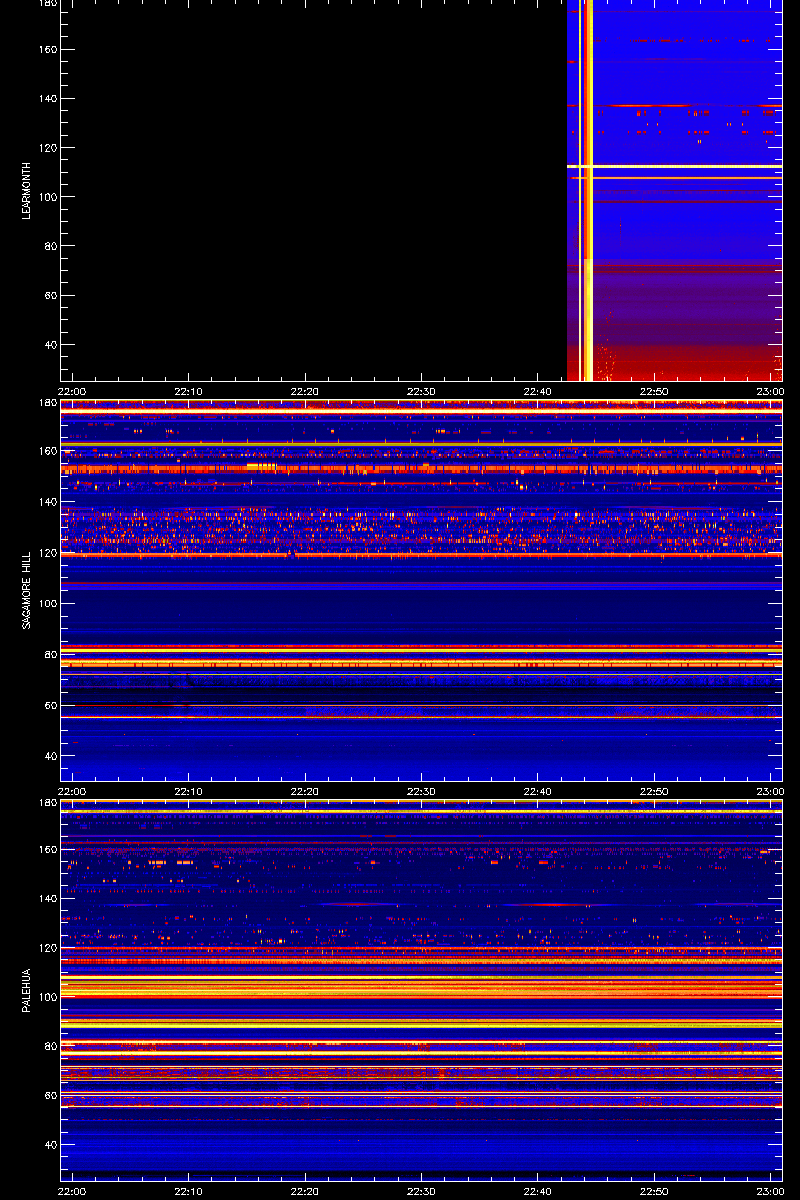800x1200 pixels.
Task: Select the 40 tick label on Sagamore Hill axis
Action: click(51, 756)
